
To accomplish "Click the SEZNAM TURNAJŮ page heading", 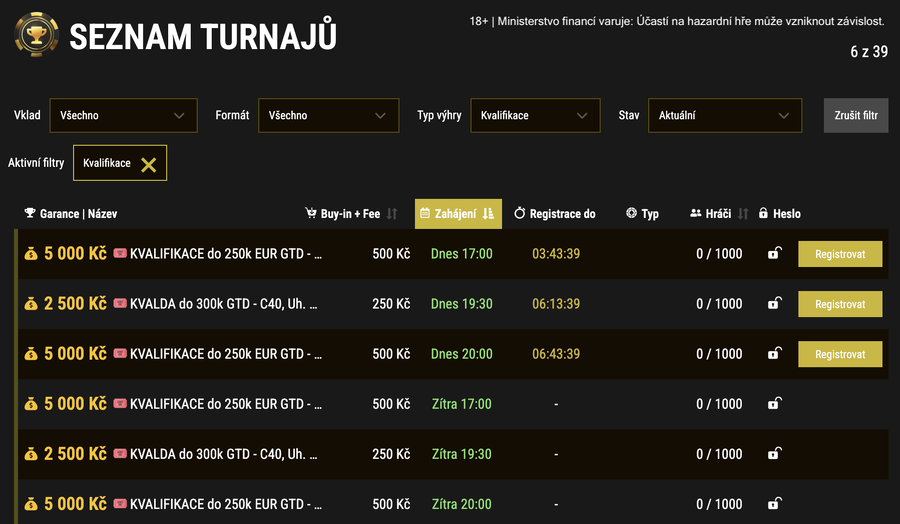I will coord(203,36).
